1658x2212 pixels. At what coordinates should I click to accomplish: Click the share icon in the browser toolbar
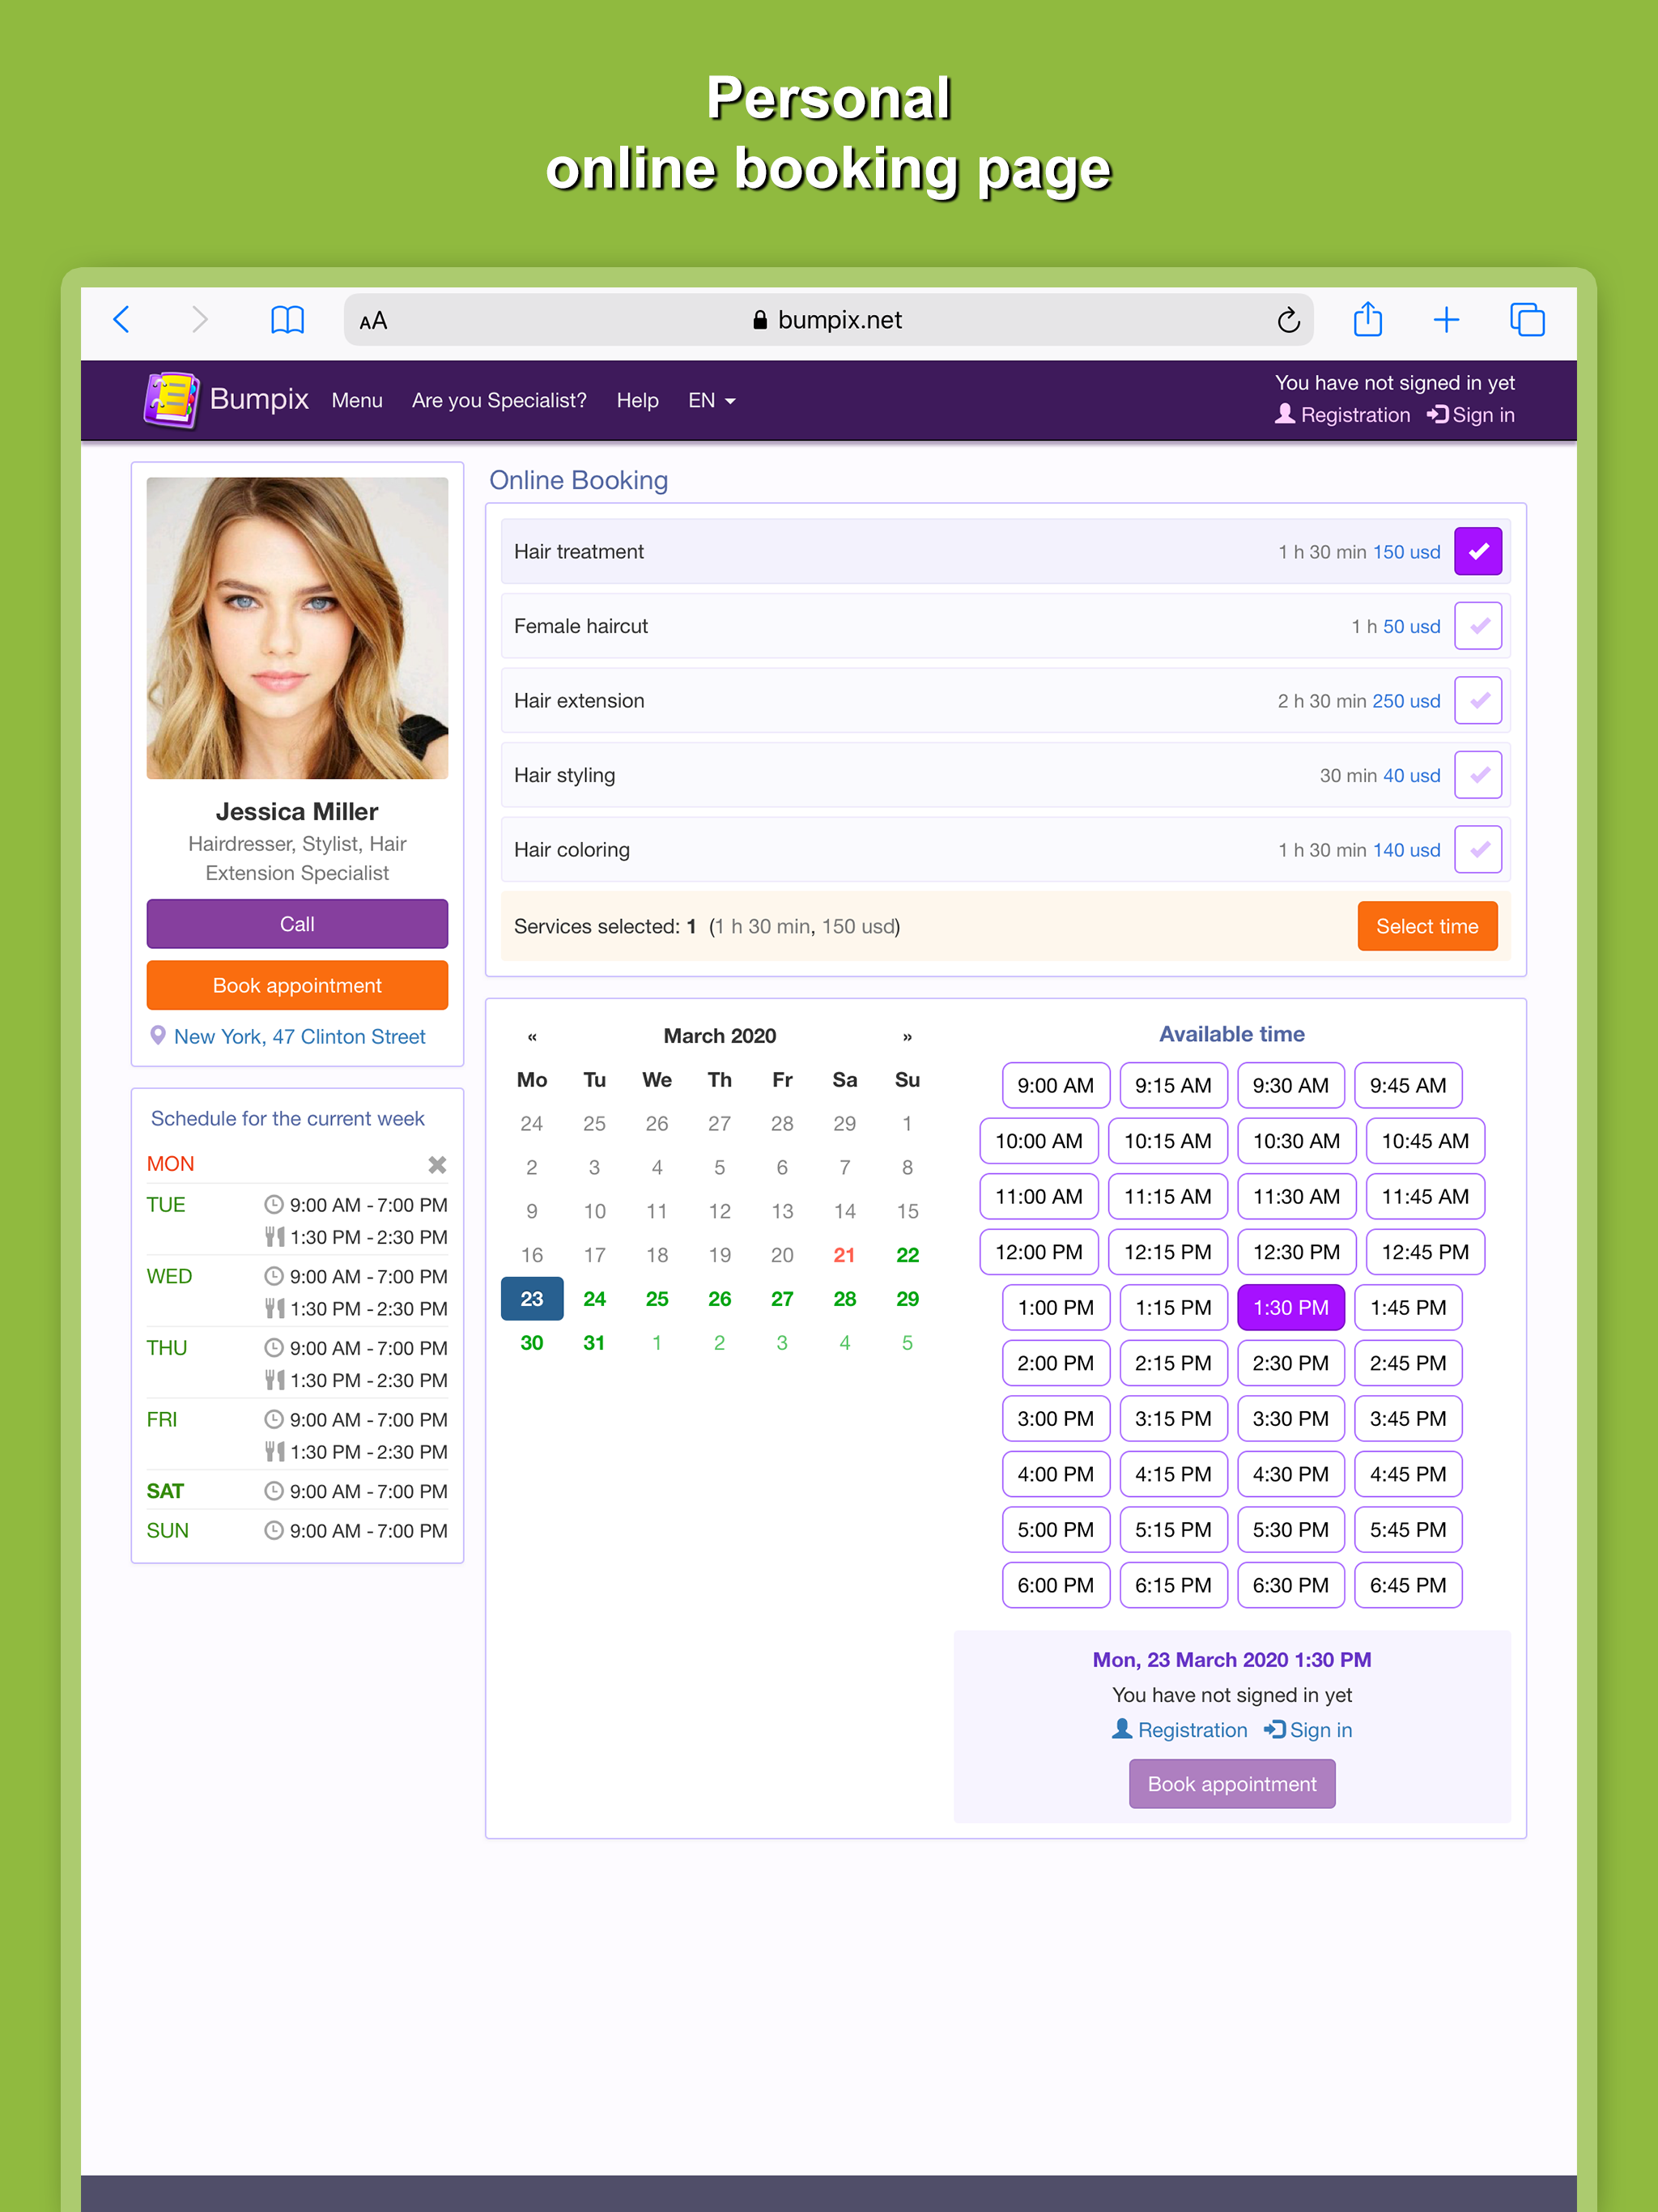click(1367, 320)
